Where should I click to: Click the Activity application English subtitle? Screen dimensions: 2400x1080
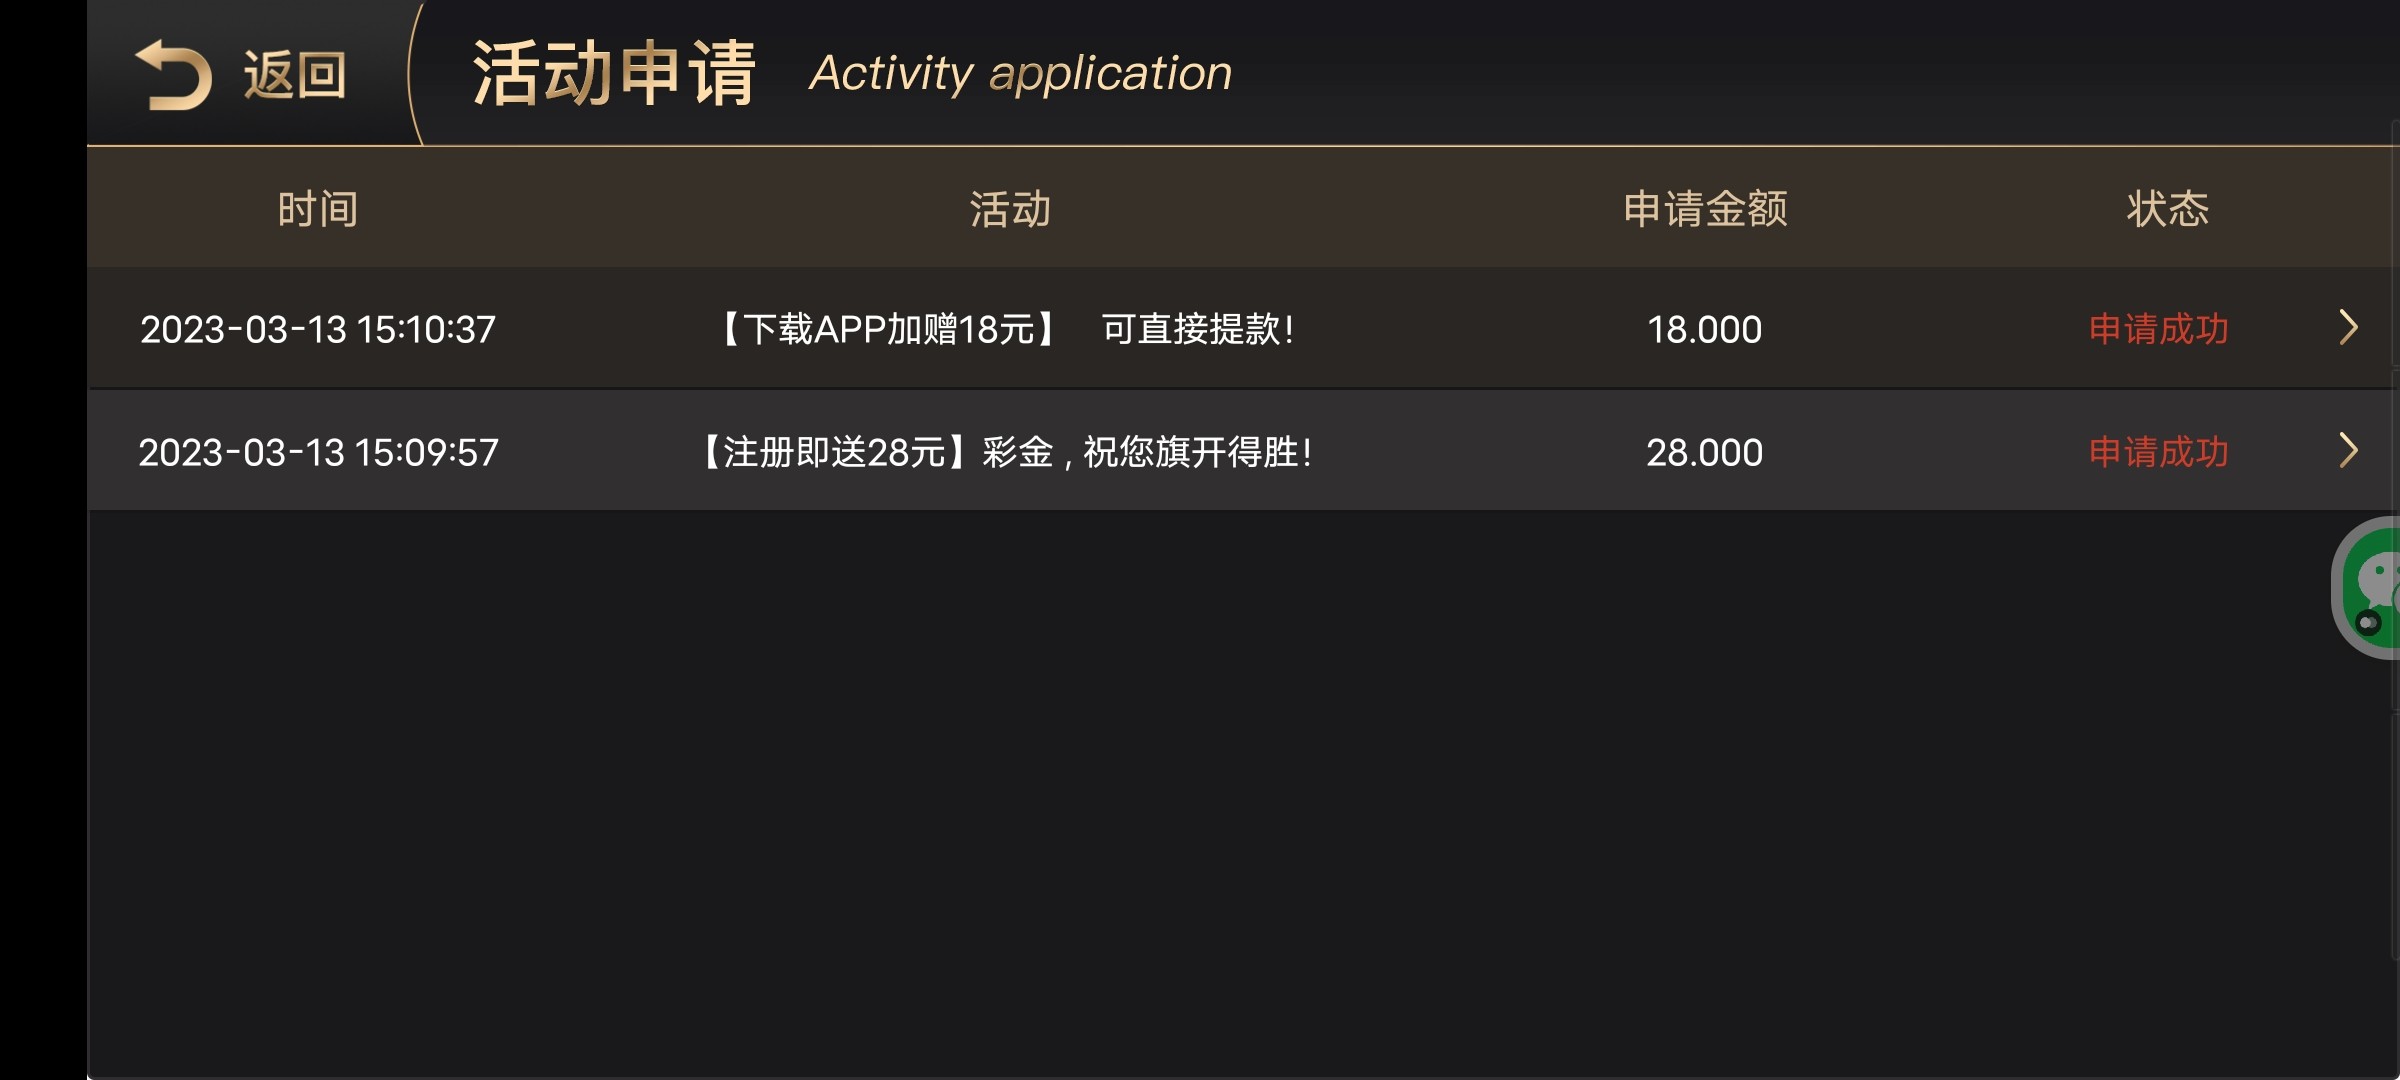1020,72
